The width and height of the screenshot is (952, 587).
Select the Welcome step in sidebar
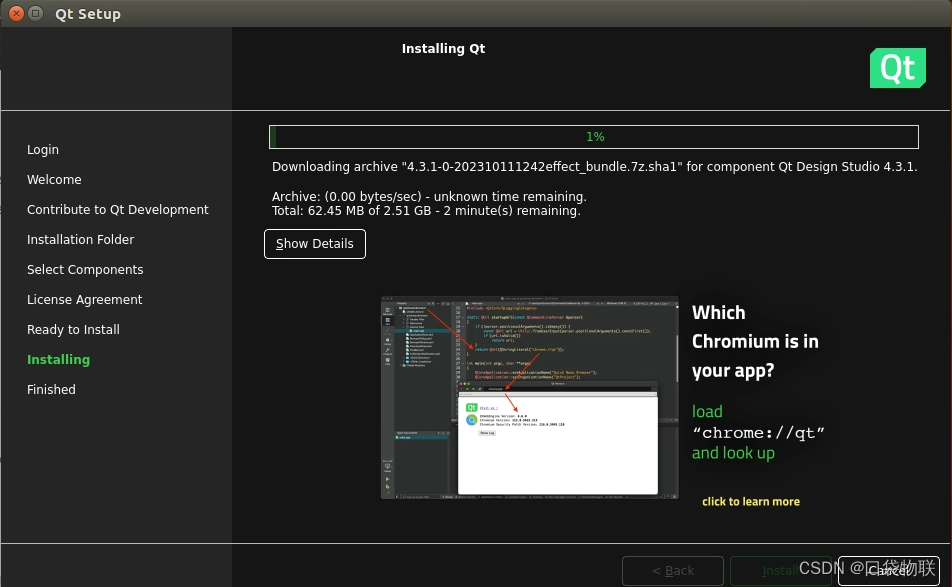(54, 180)
